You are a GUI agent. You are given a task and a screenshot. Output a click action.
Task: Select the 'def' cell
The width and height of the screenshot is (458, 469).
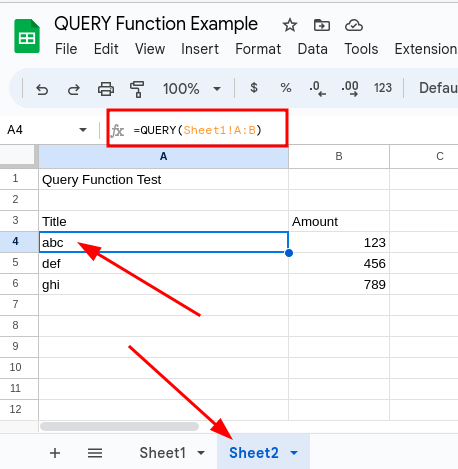(163, 263)
